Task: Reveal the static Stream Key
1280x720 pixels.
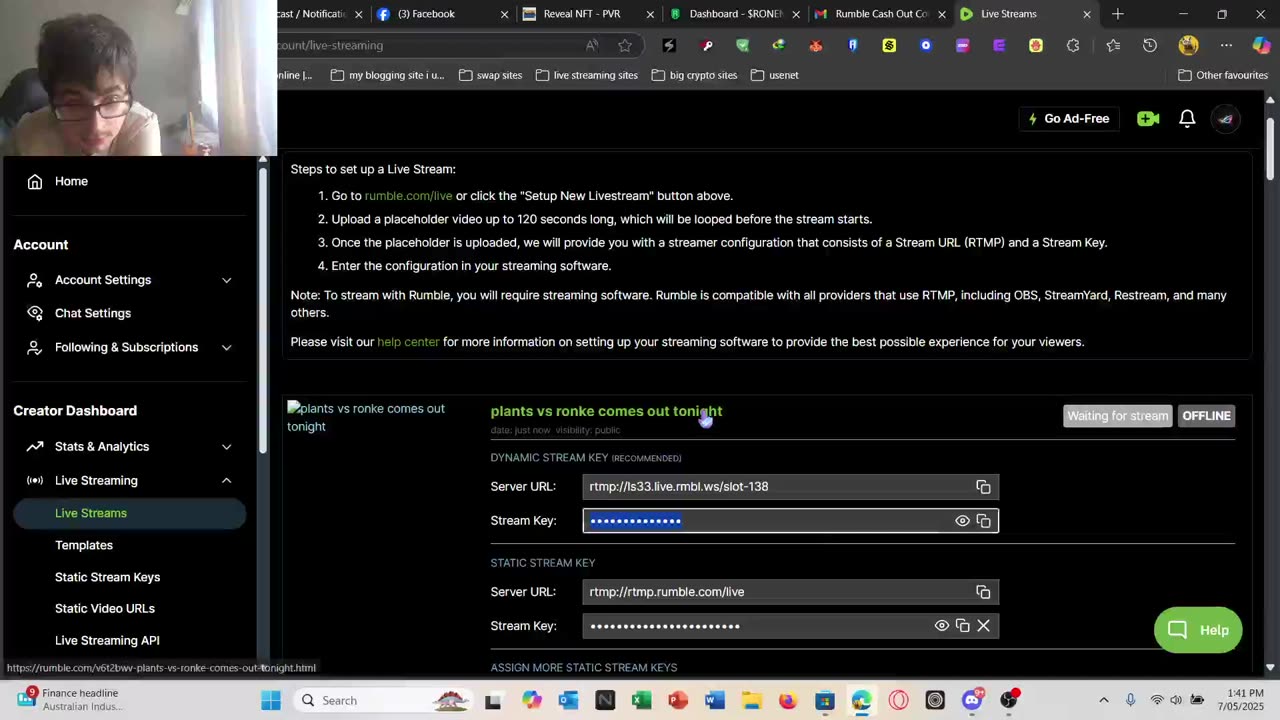Action: coord(941,626)
